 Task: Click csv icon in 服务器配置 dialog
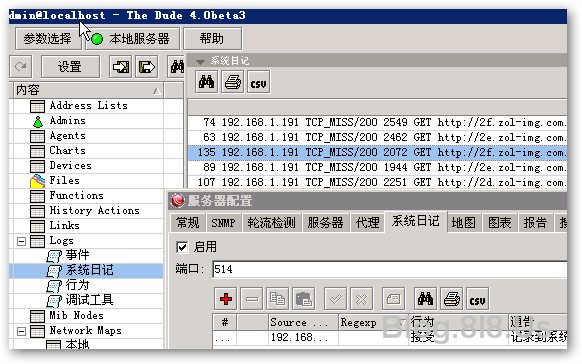[477, 299]
